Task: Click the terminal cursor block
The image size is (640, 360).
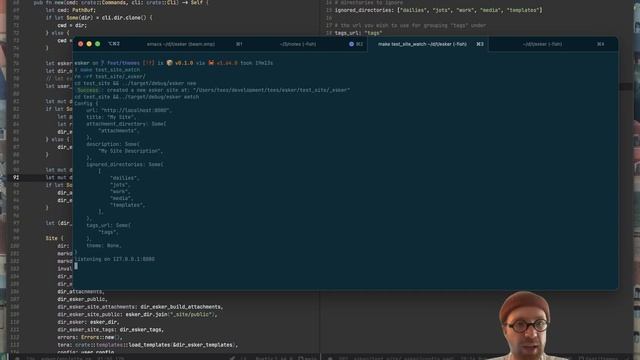Action: 76,266
